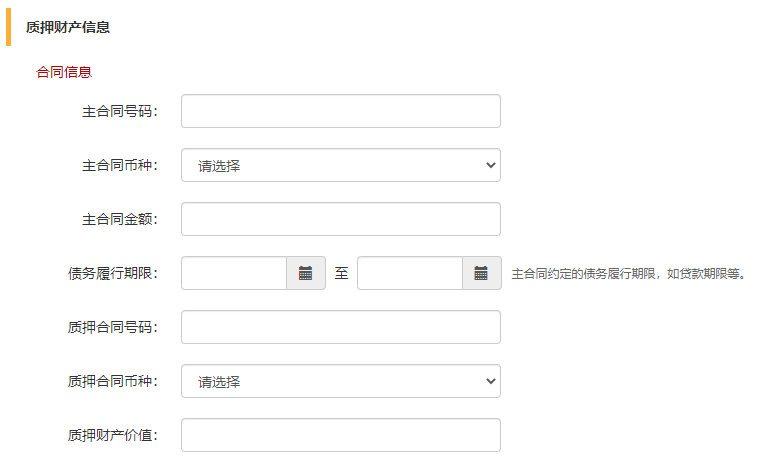Click into the 主合同金额 text box
Image resolution: width=760 pixels, height=472 pixels.
coord(340,219)
